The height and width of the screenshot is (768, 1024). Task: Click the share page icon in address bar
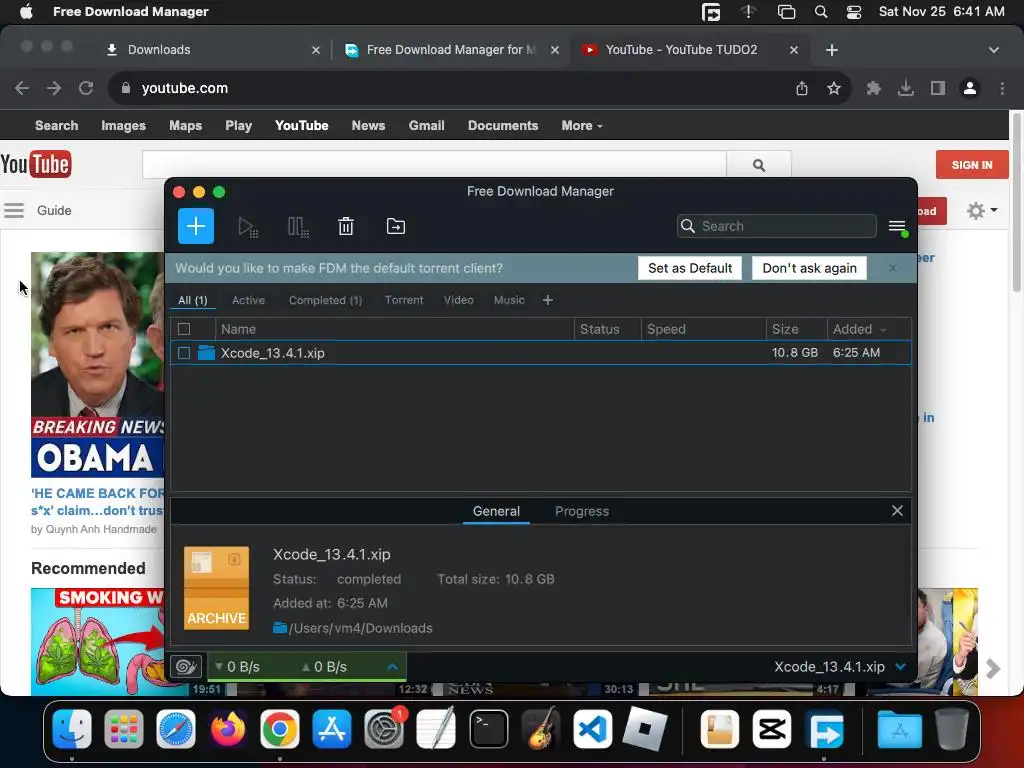(x=802, y=88)
